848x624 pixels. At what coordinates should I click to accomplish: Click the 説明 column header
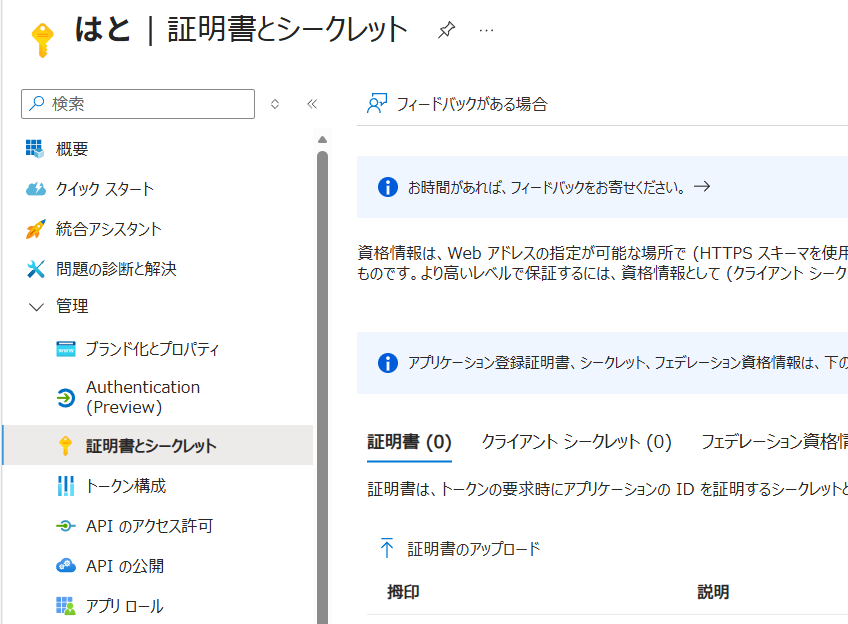coord(713,592)
